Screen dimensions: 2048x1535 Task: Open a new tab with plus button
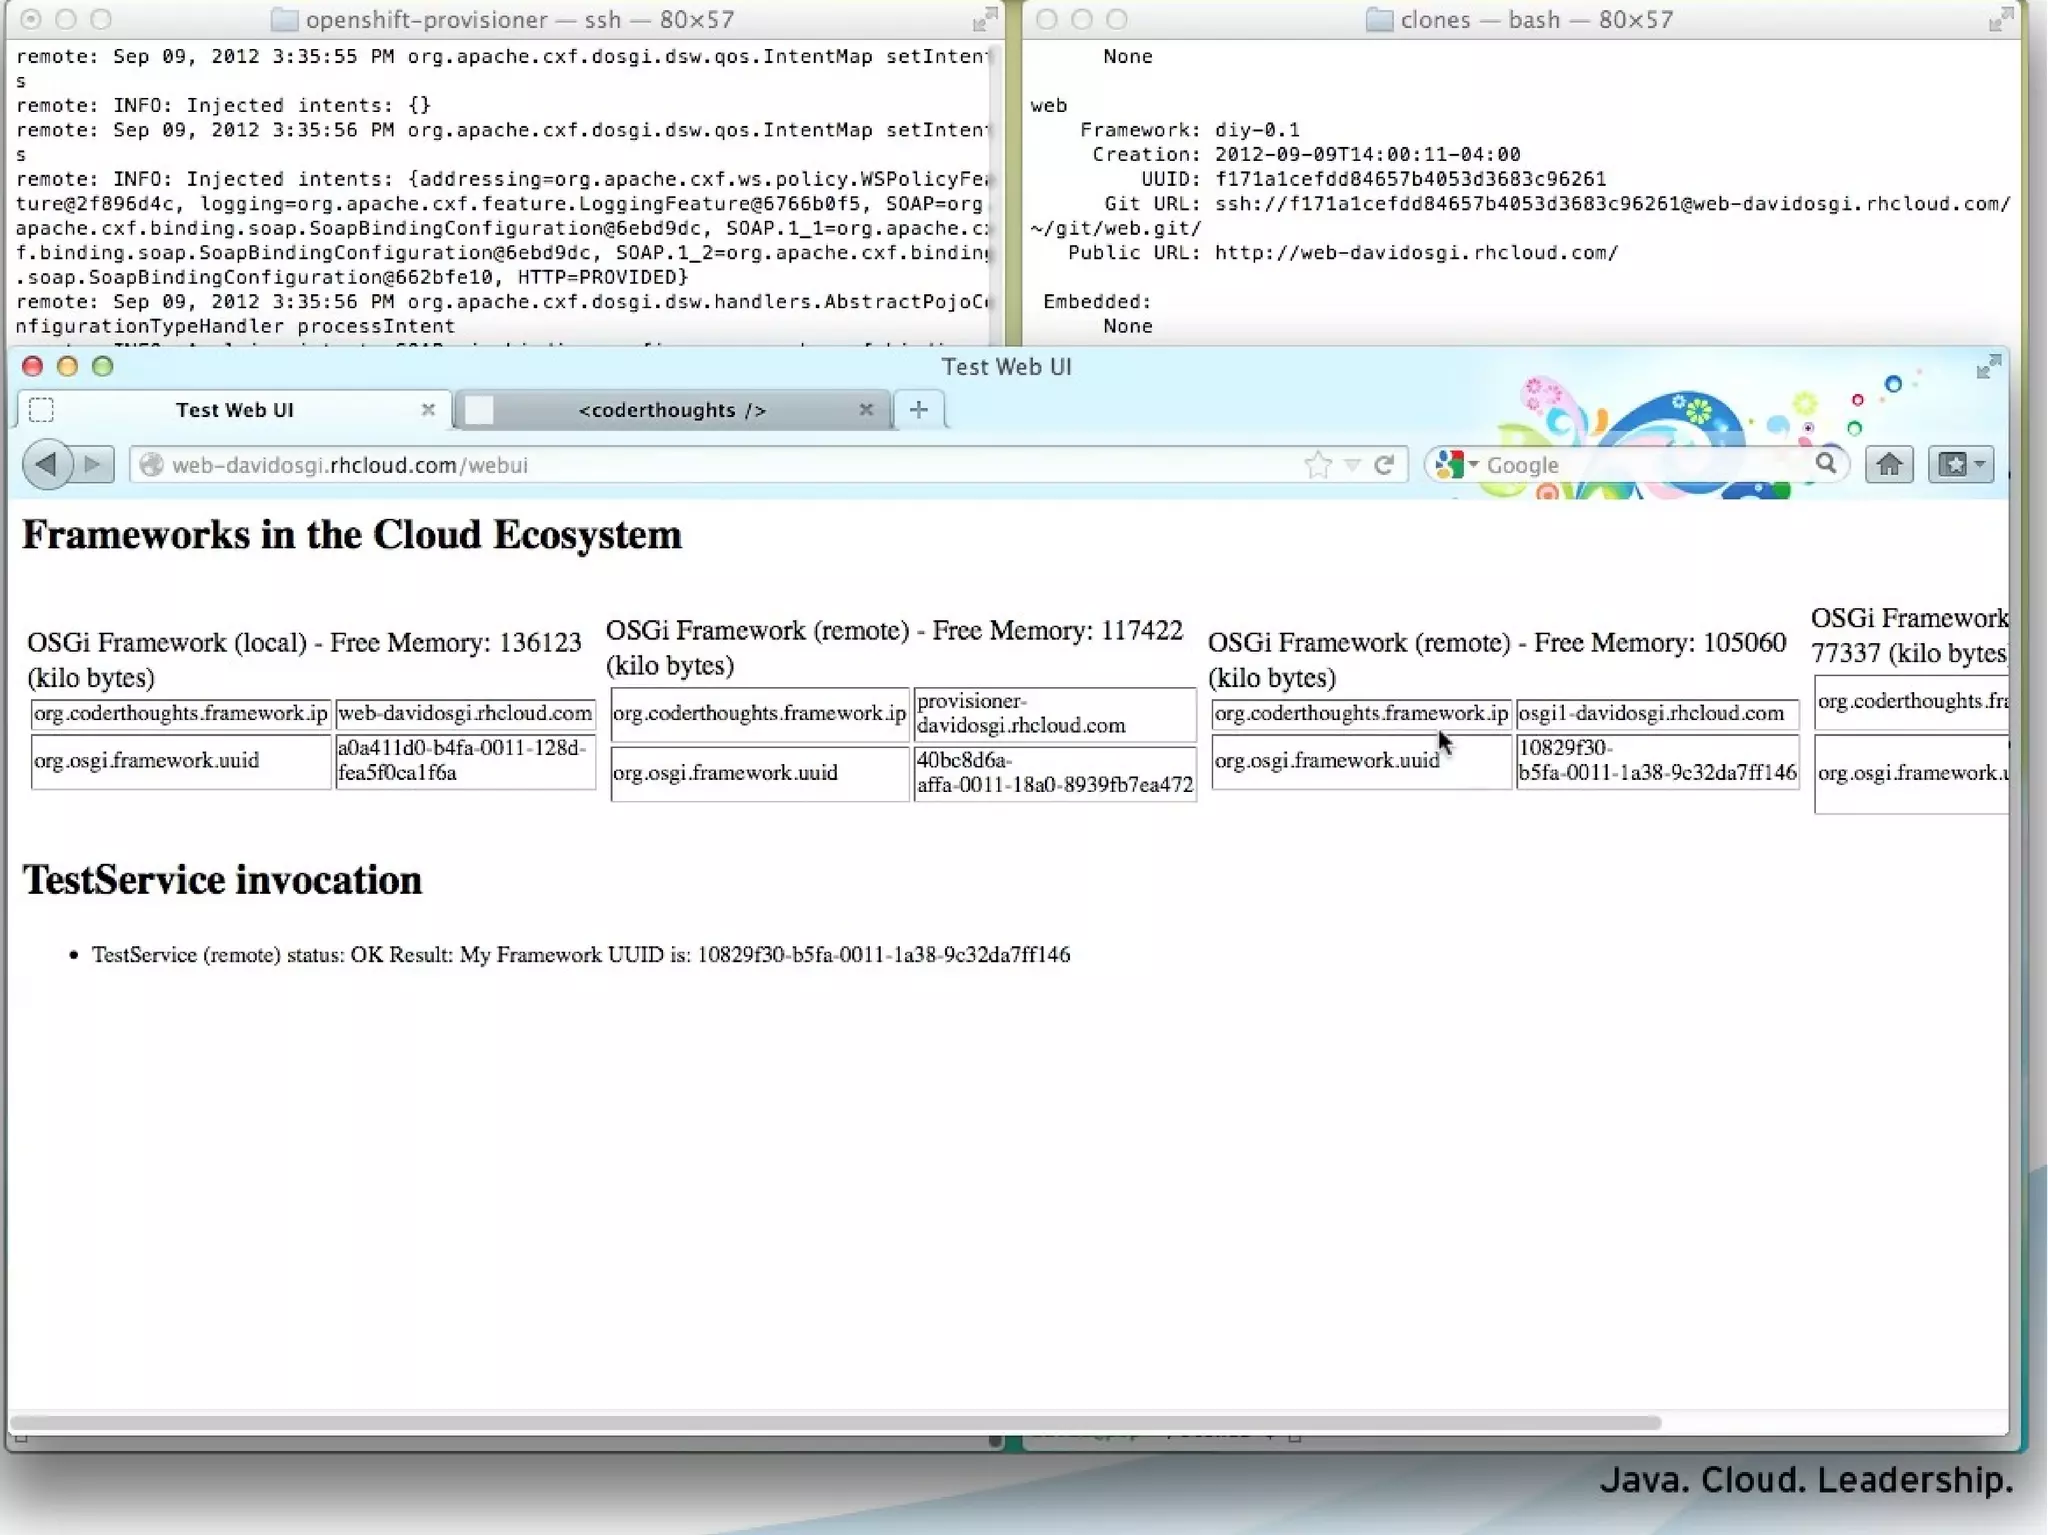tap(918, 409)
